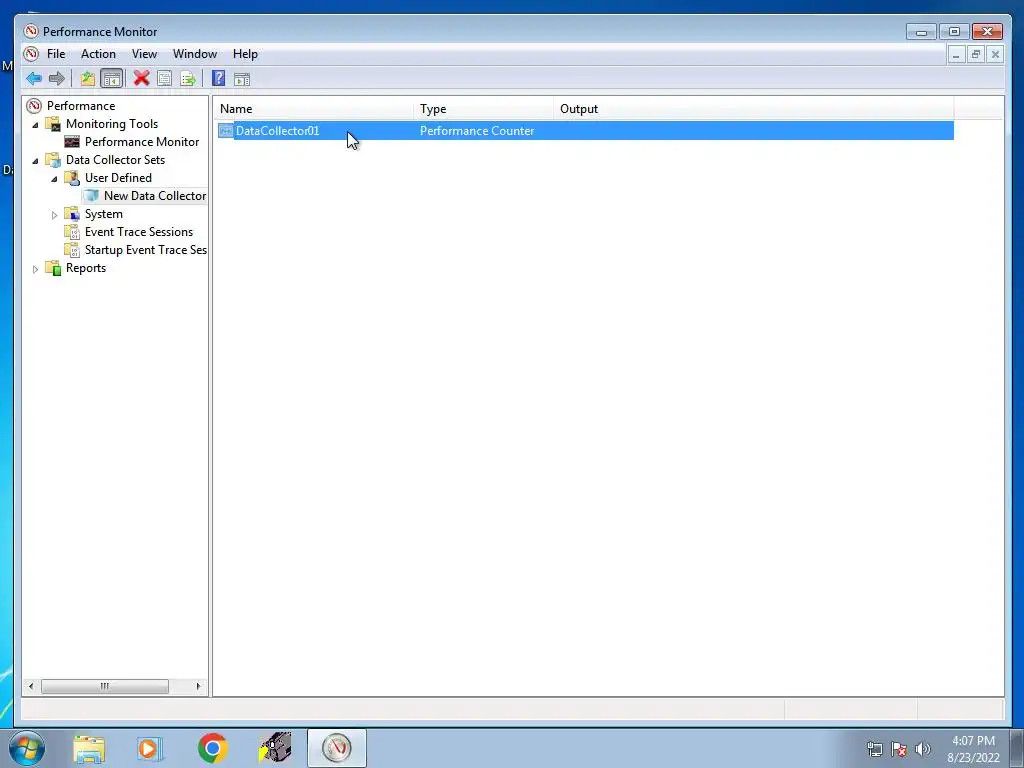This screenshot has width=1024, height=768.
Task: Toggle Show/Hide Action Pane toolbar icon
Action: [242, 79]
